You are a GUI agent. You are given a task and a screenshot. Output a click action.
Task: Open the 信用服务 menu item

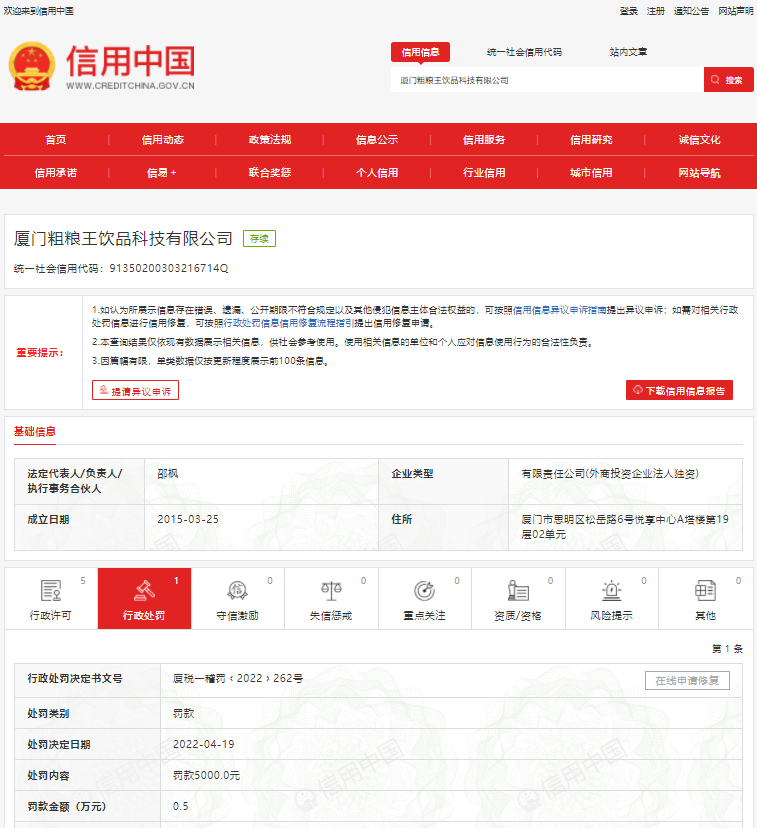point(484,140)
